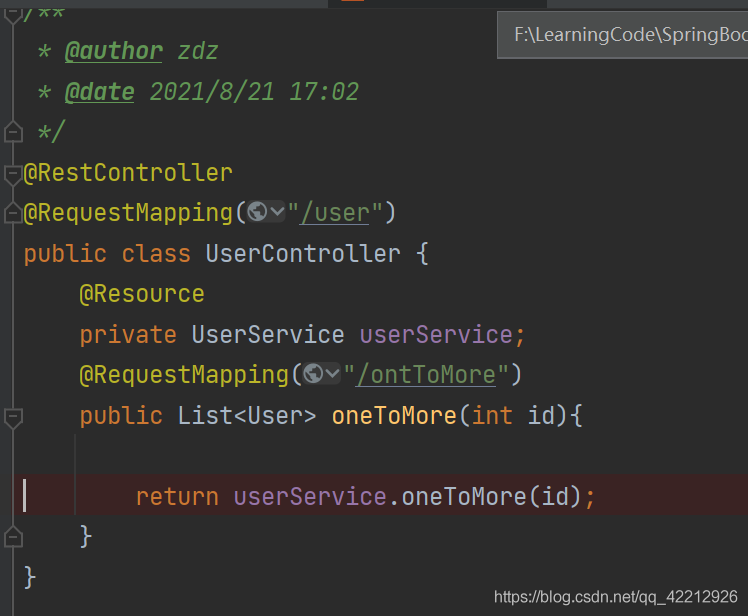748x616 pixels.
Task: Click the globe icon beside "/user" mapping
Action: click(258, 212)
